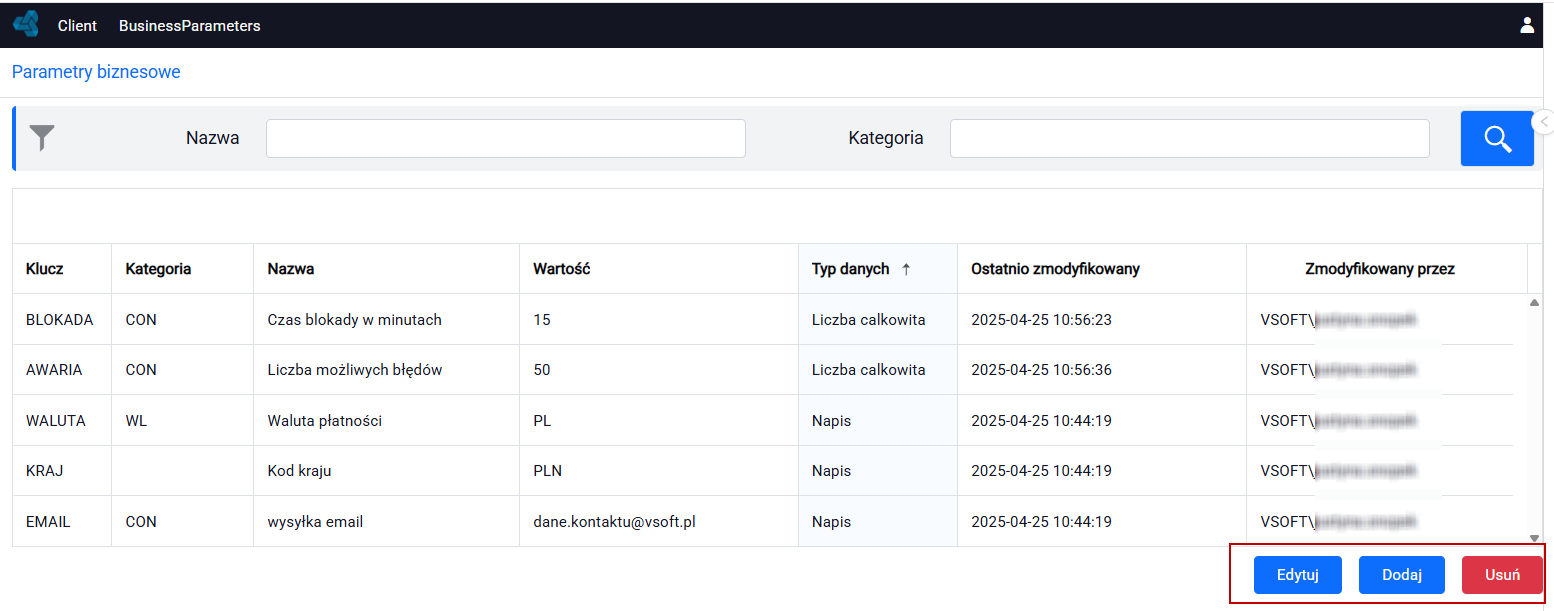Click the Edytuj button
This screenshot has width=1554, height=611.
click(1298, 575)
